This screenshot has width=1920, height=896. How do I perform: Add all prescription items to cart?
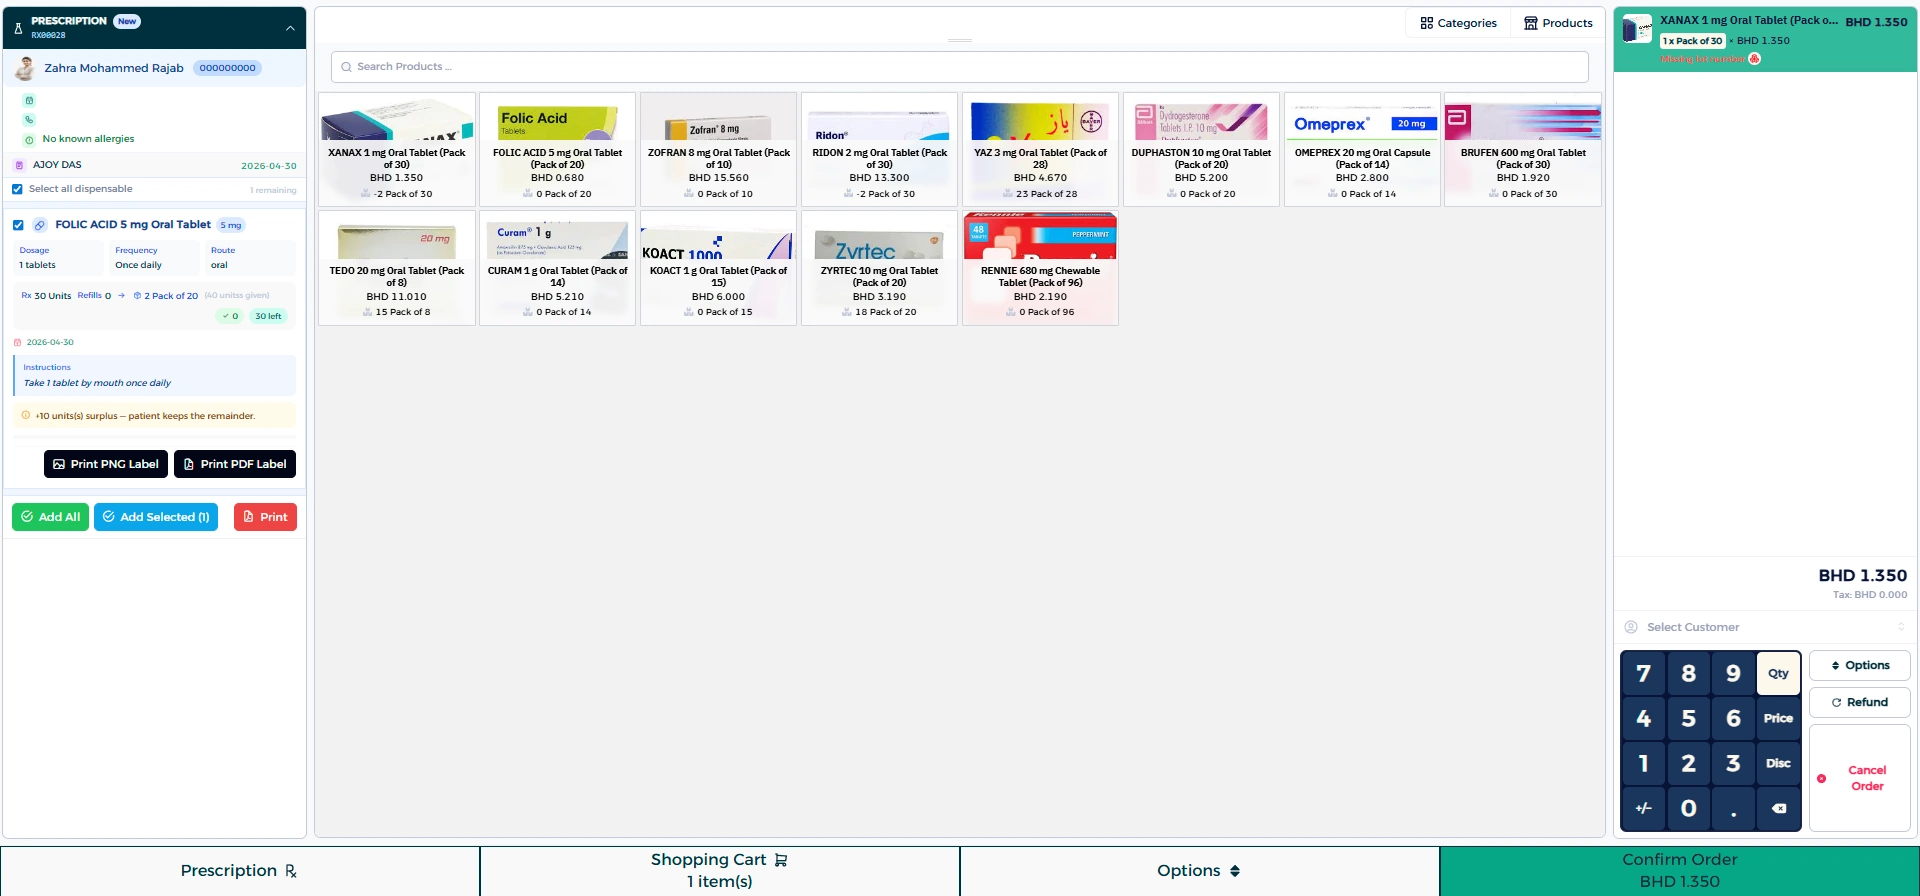(50, 517)
